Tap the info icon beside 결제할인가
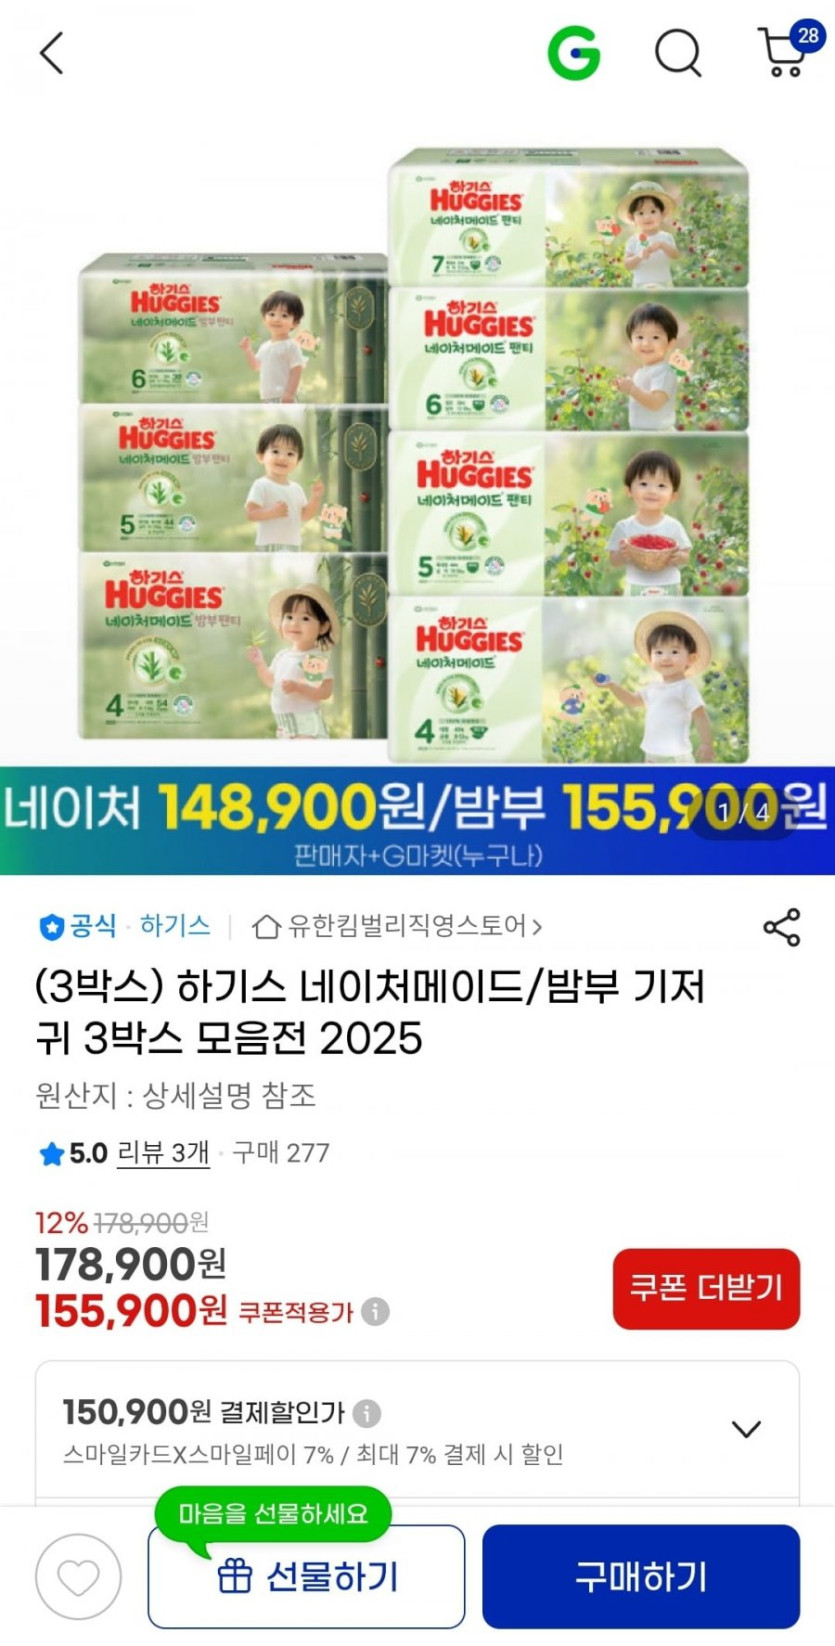The image size is (835, 1646). point(367,1413)
